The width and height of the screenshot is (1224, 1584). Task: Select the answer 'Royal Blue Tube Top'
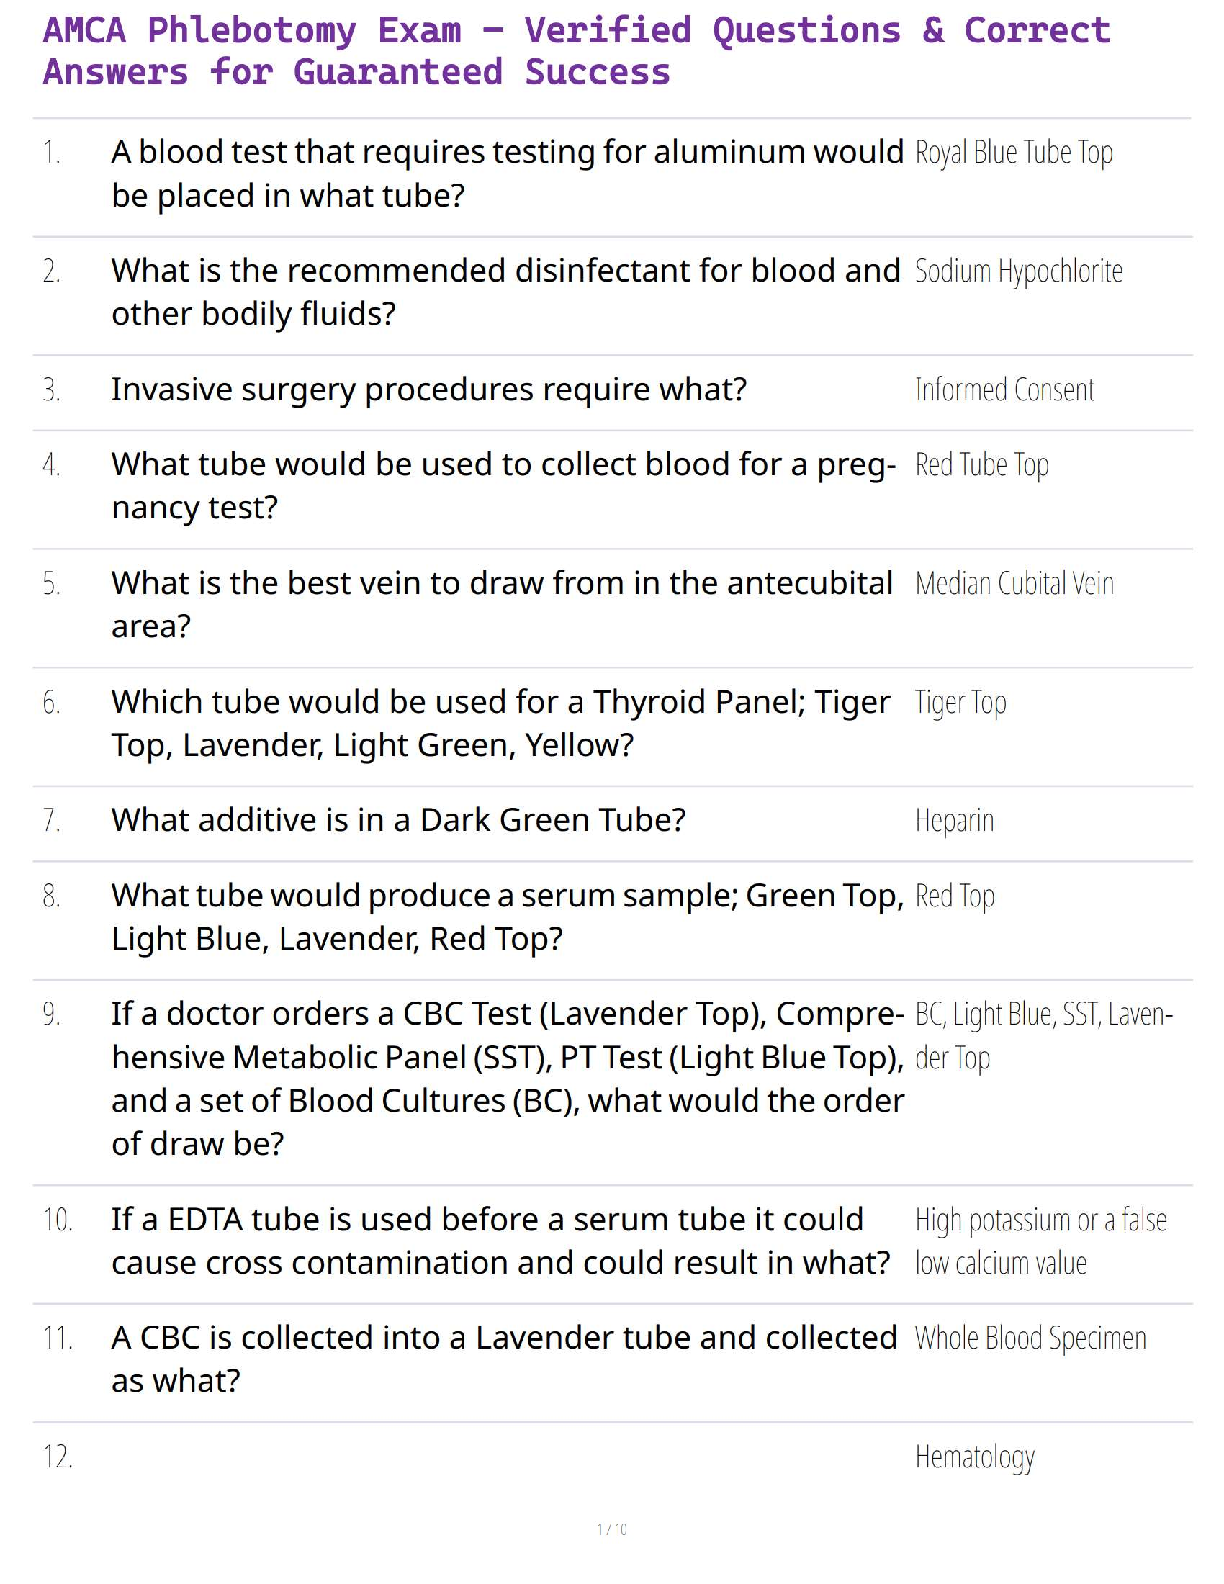click(x=1013, y=153)
